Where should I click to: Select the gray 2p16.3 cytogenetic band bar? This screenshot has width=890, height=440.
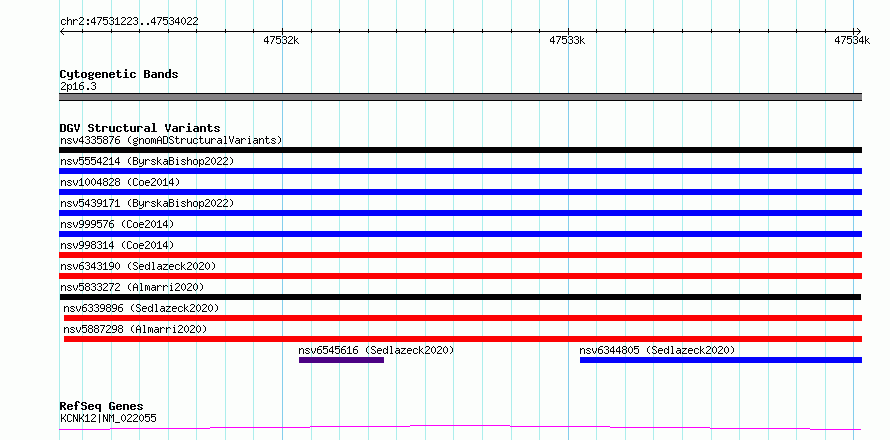point(460,97)
